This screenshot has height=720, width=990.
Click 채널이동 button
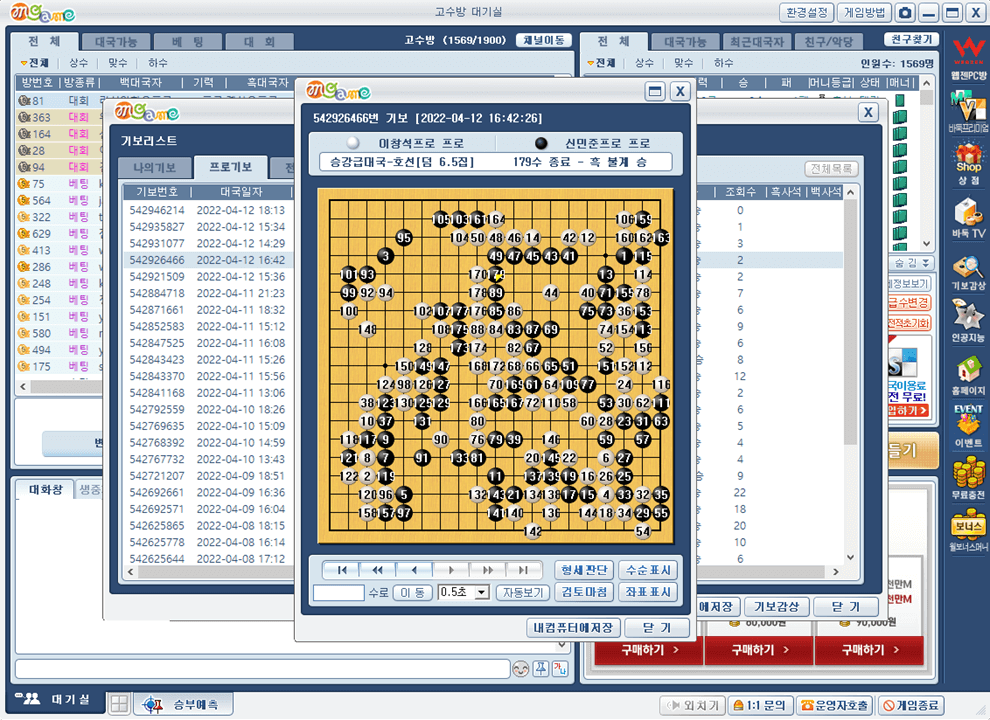(544, 40)
